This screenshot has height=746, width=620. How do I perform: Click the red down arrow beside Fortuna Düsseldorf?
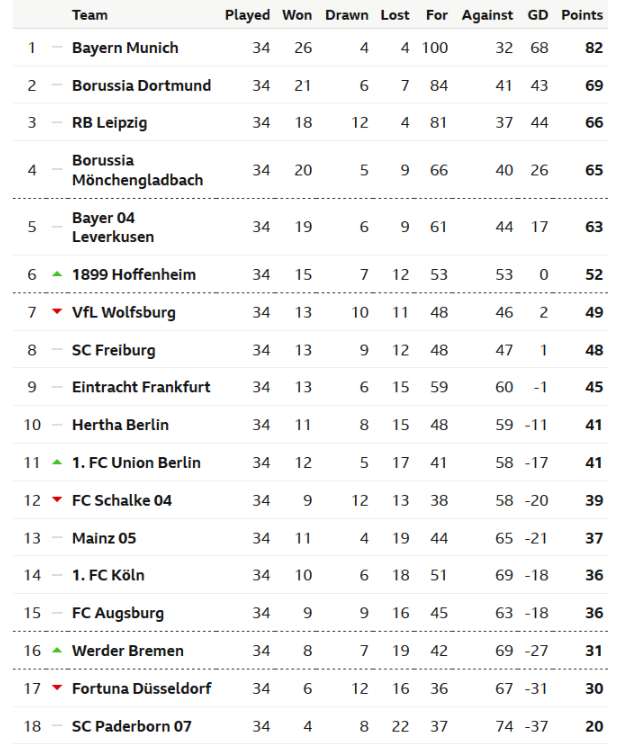[x=57, y=688]
